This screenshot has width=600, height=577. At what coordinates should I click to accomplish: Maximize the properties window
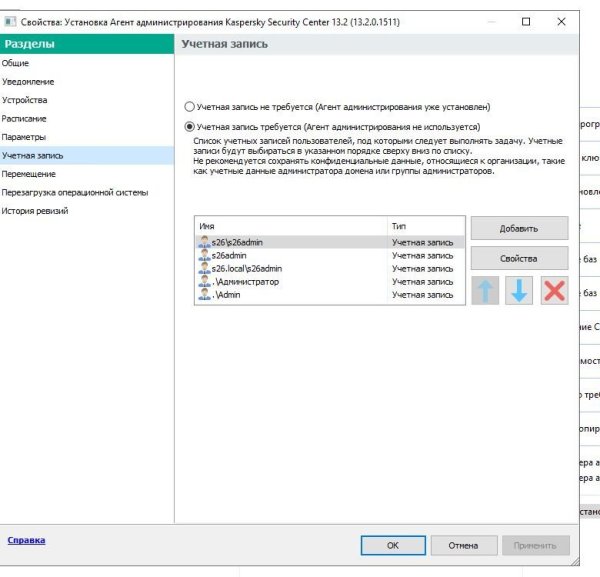tap(526, 22)
